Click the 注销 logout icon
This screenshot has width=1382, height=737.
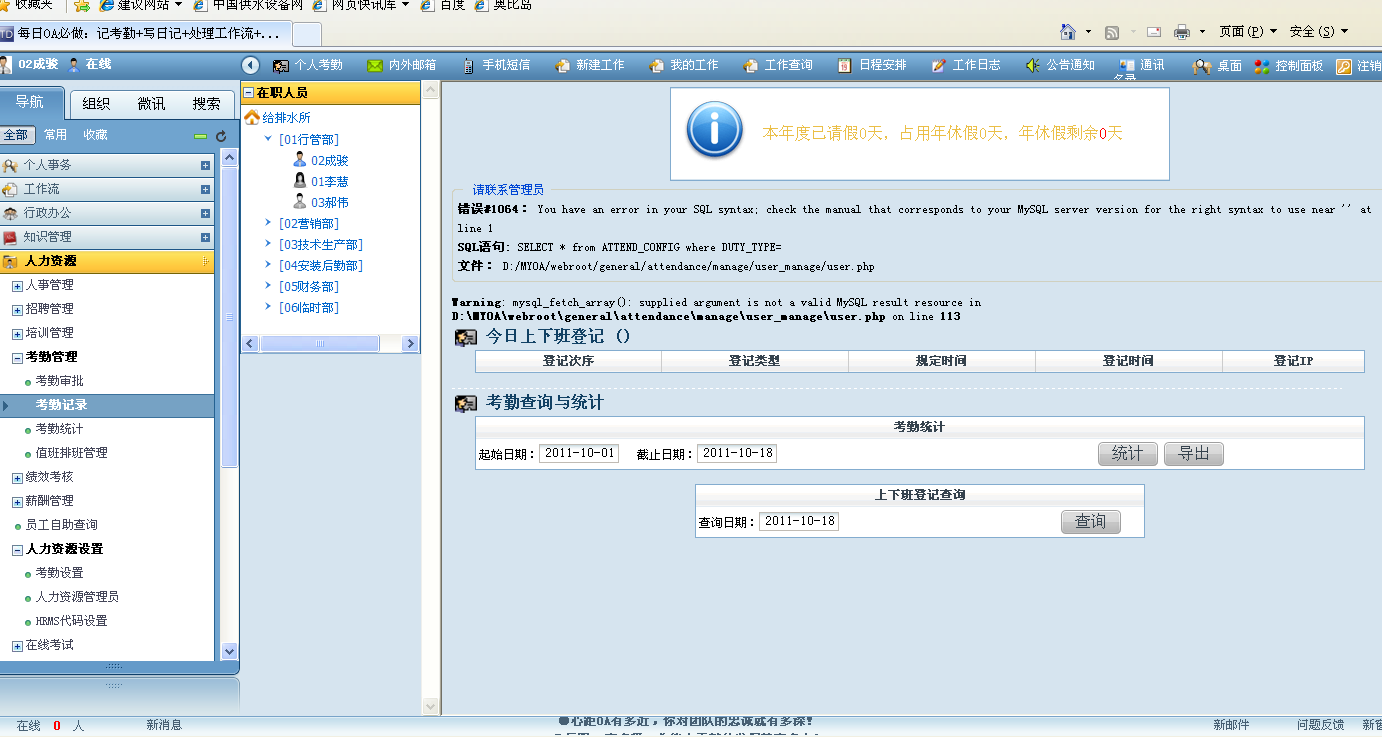[1344, 67]
